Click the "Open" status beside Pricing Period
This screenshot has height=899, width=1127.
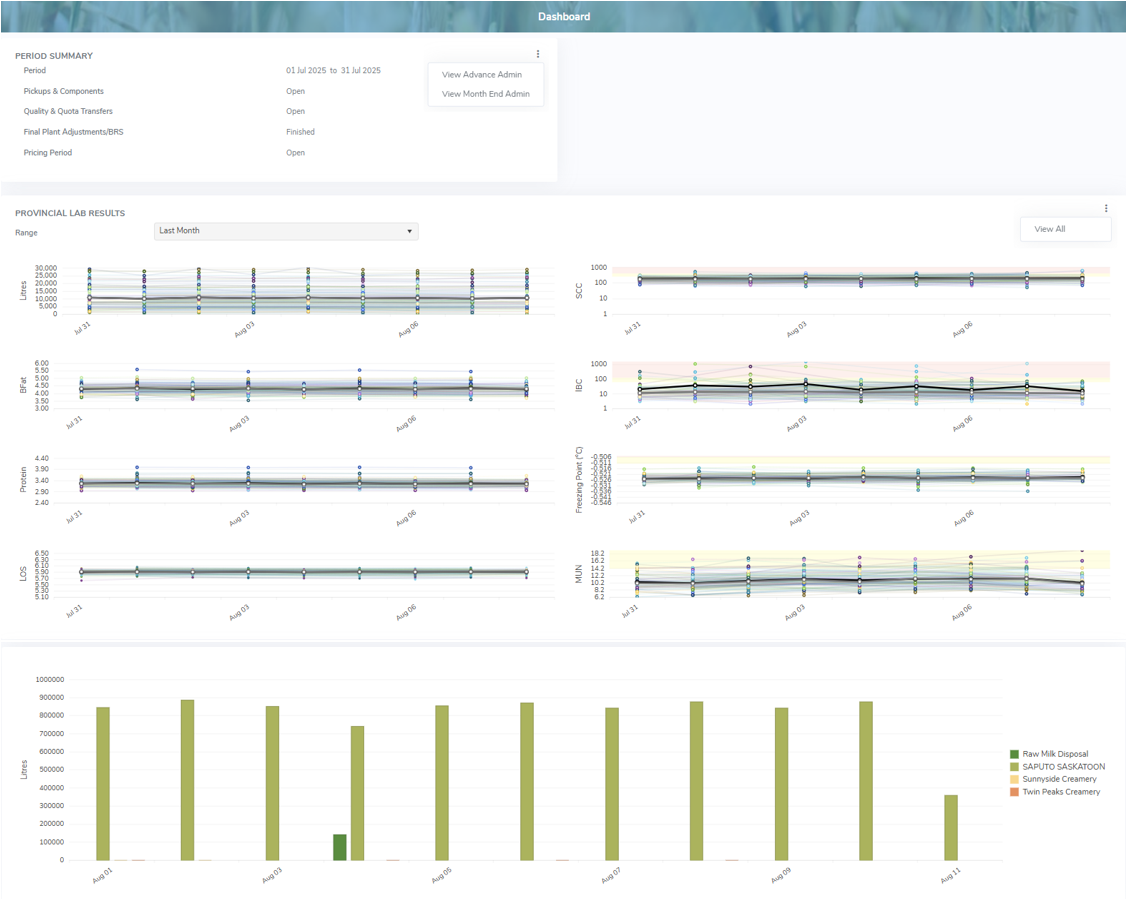[x=295, y=152]
